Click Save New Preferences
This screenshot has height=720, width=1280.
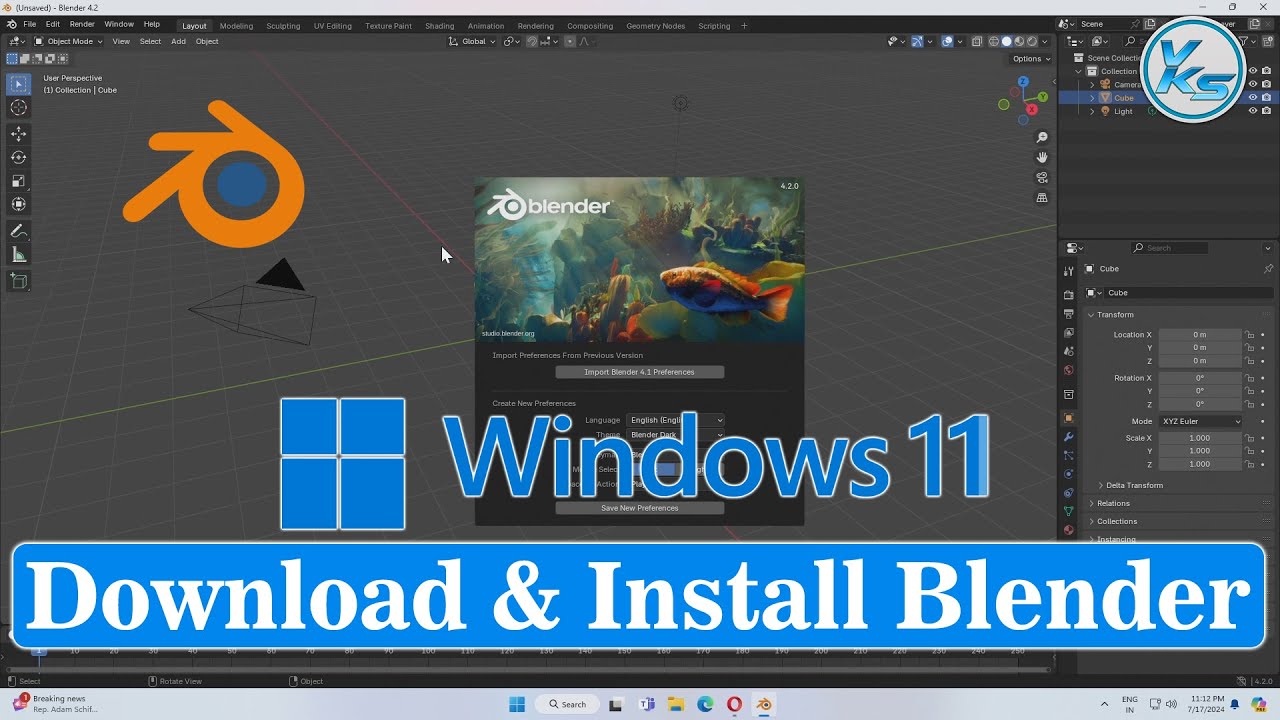[x=639, y=507]
